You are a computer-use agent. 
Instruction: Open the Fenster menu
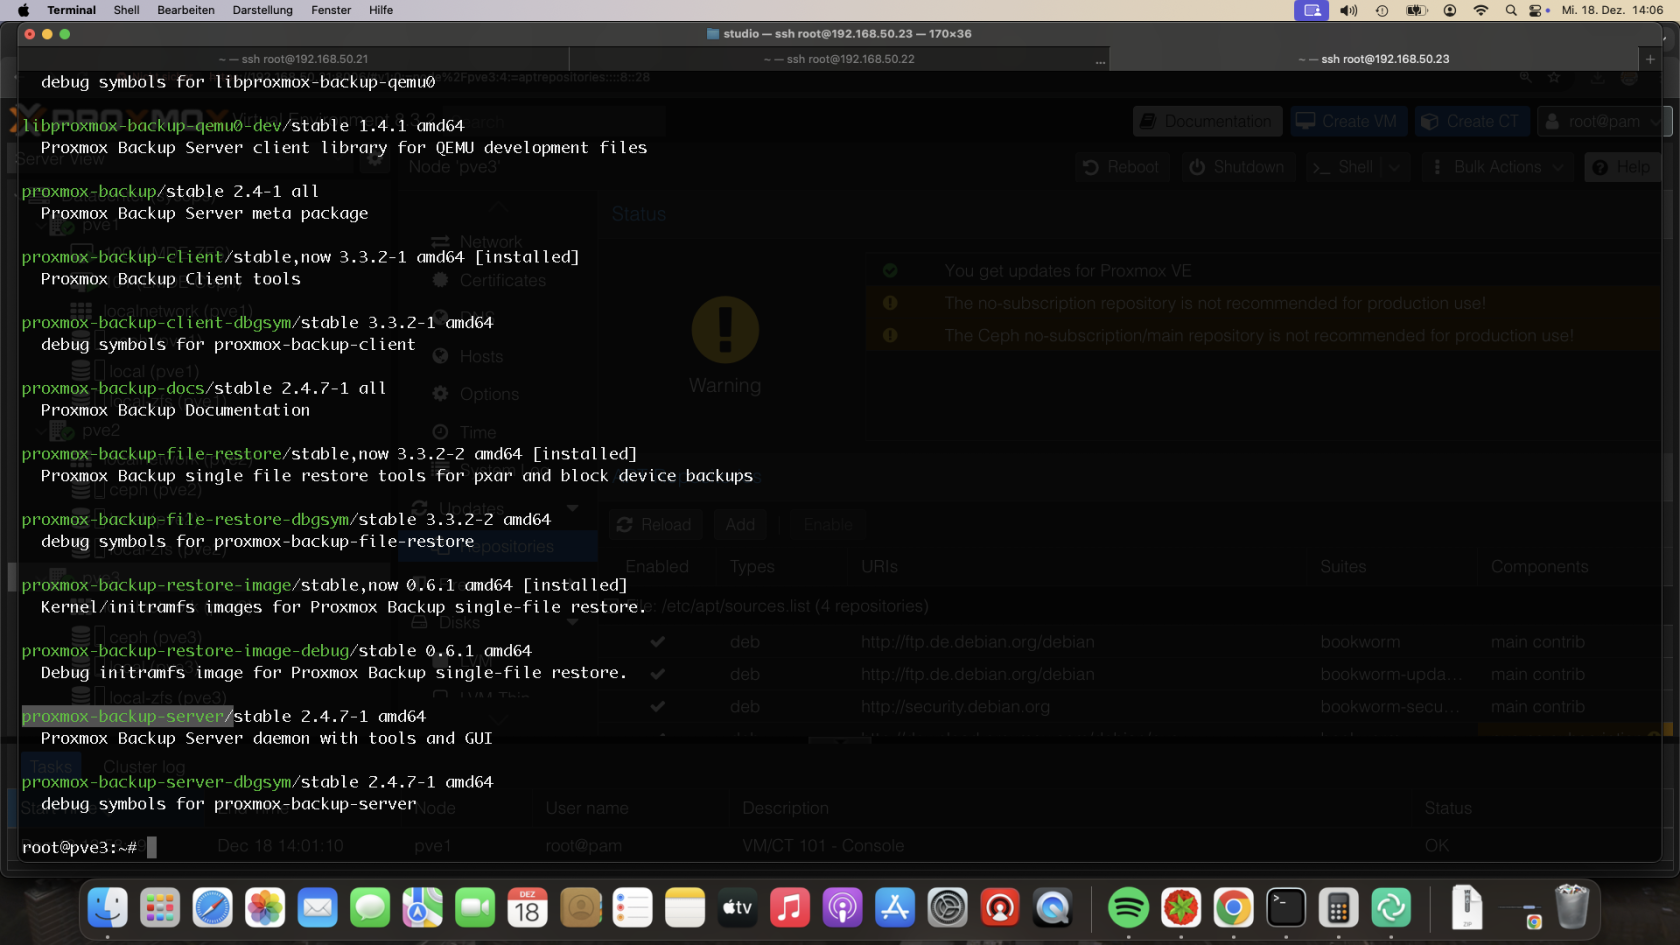click(331, 10)
